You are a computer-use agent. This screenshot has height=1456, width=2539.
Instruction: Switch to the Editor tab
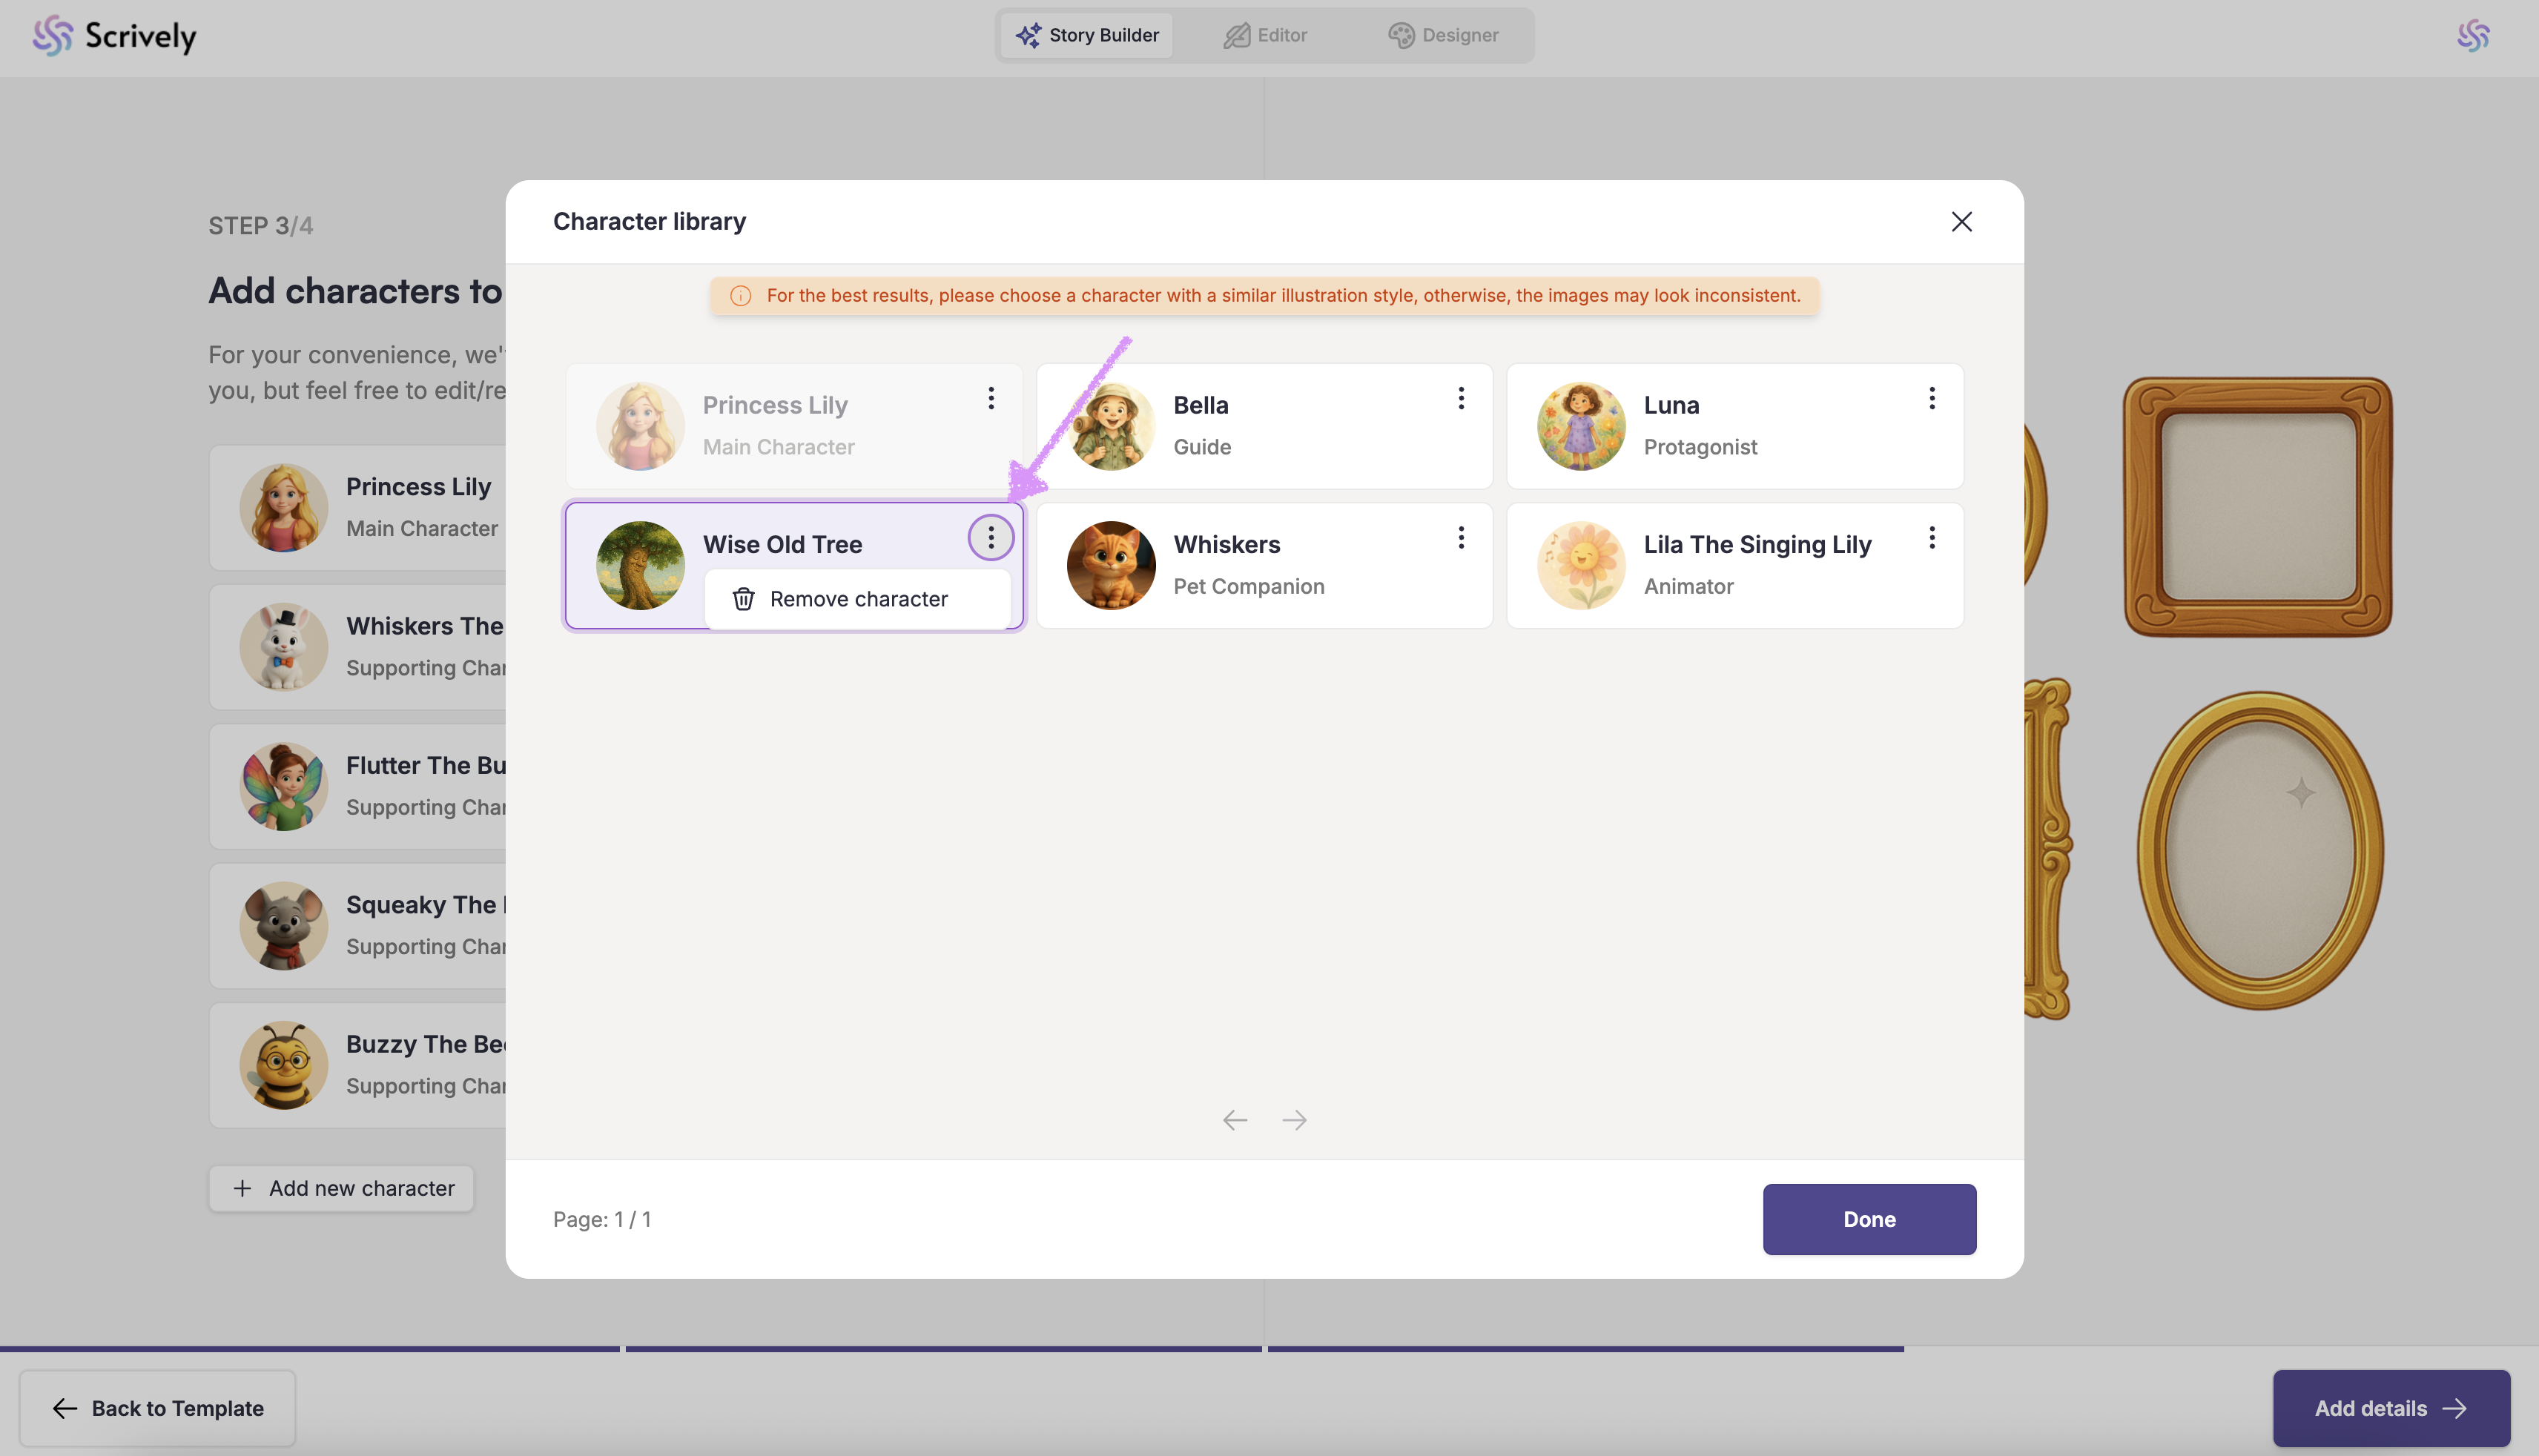1265,35
